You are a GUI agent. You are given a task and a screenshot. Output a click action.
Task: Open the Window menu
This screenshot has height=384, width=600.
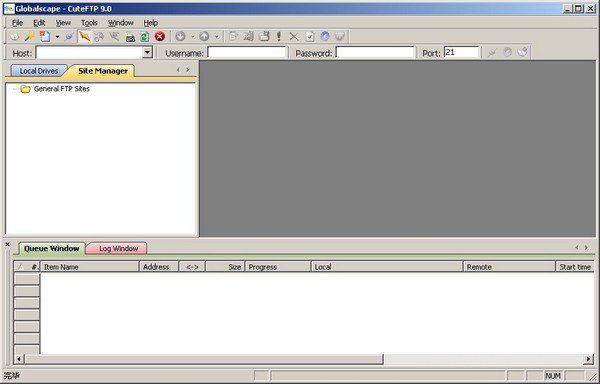[x=121, y=23]
